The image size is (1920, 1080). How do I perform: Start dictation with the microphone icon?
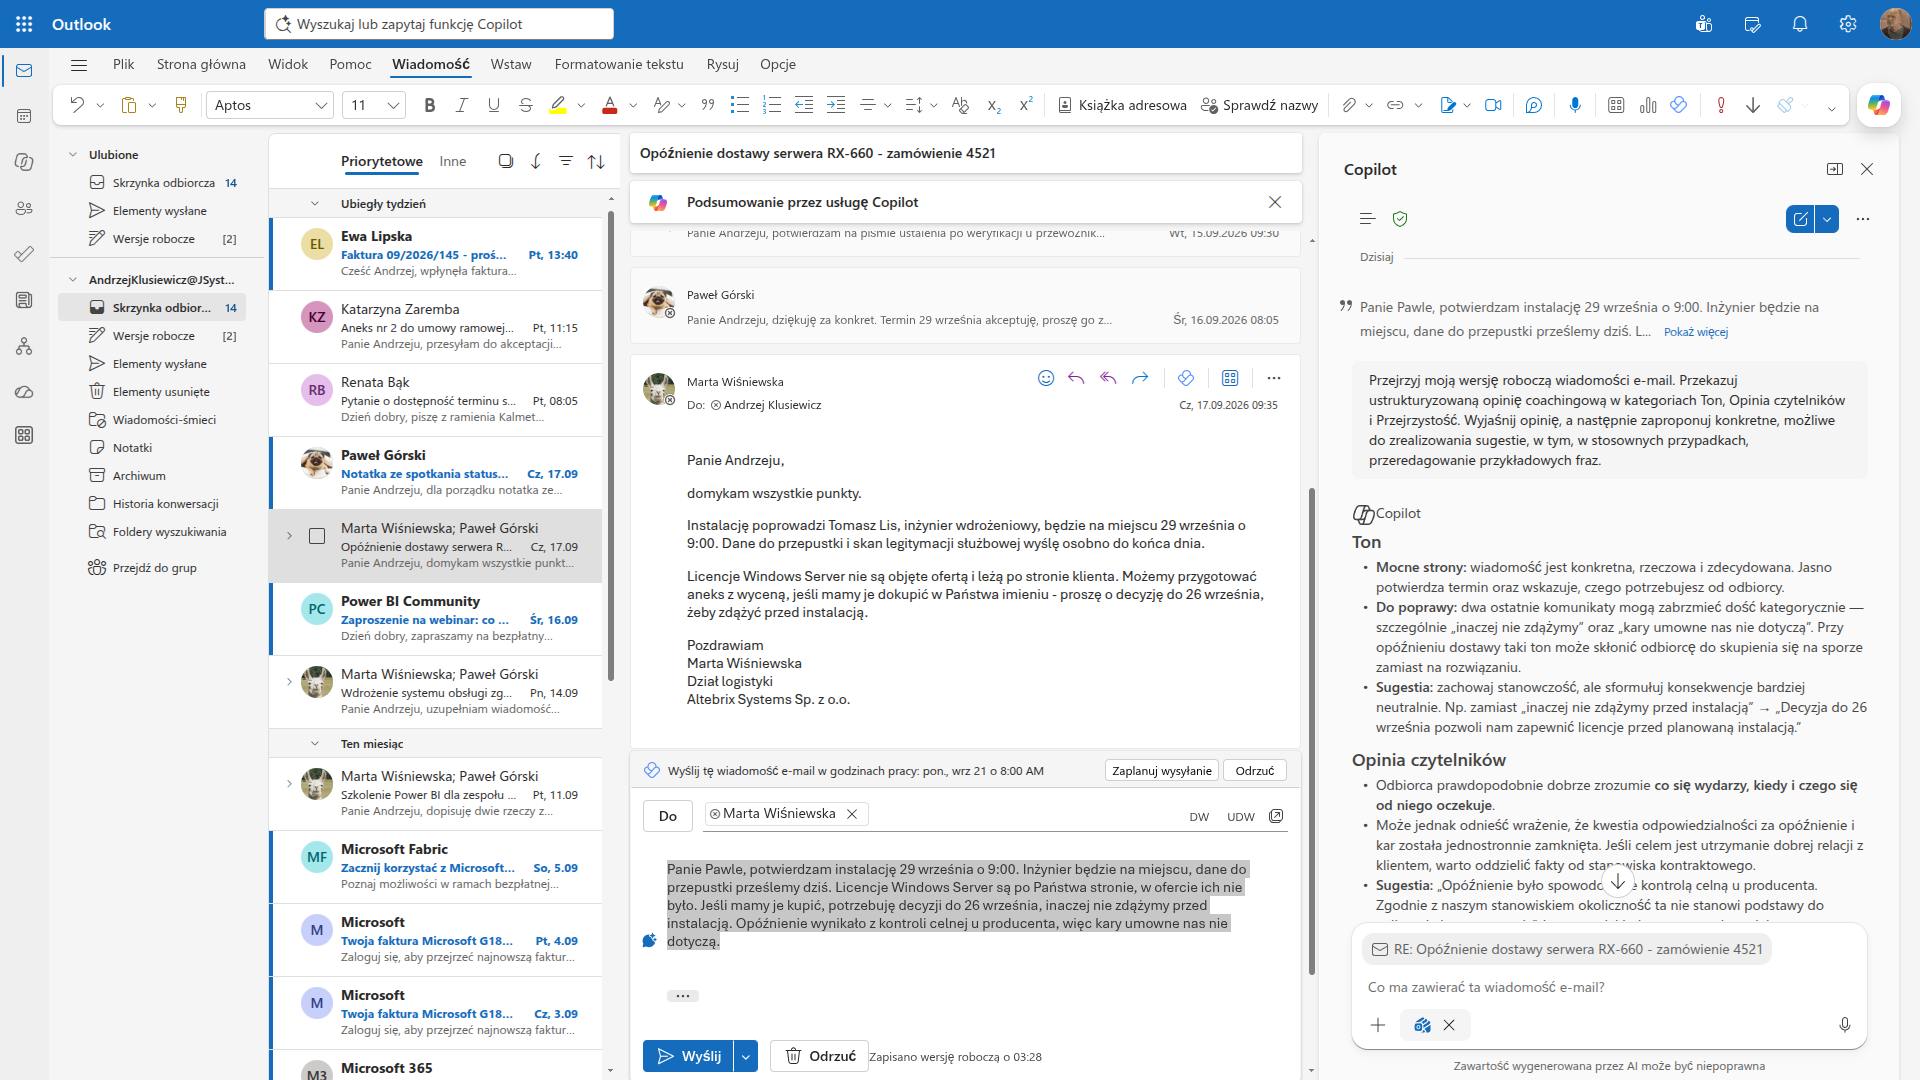click(x=1575, y=105)
